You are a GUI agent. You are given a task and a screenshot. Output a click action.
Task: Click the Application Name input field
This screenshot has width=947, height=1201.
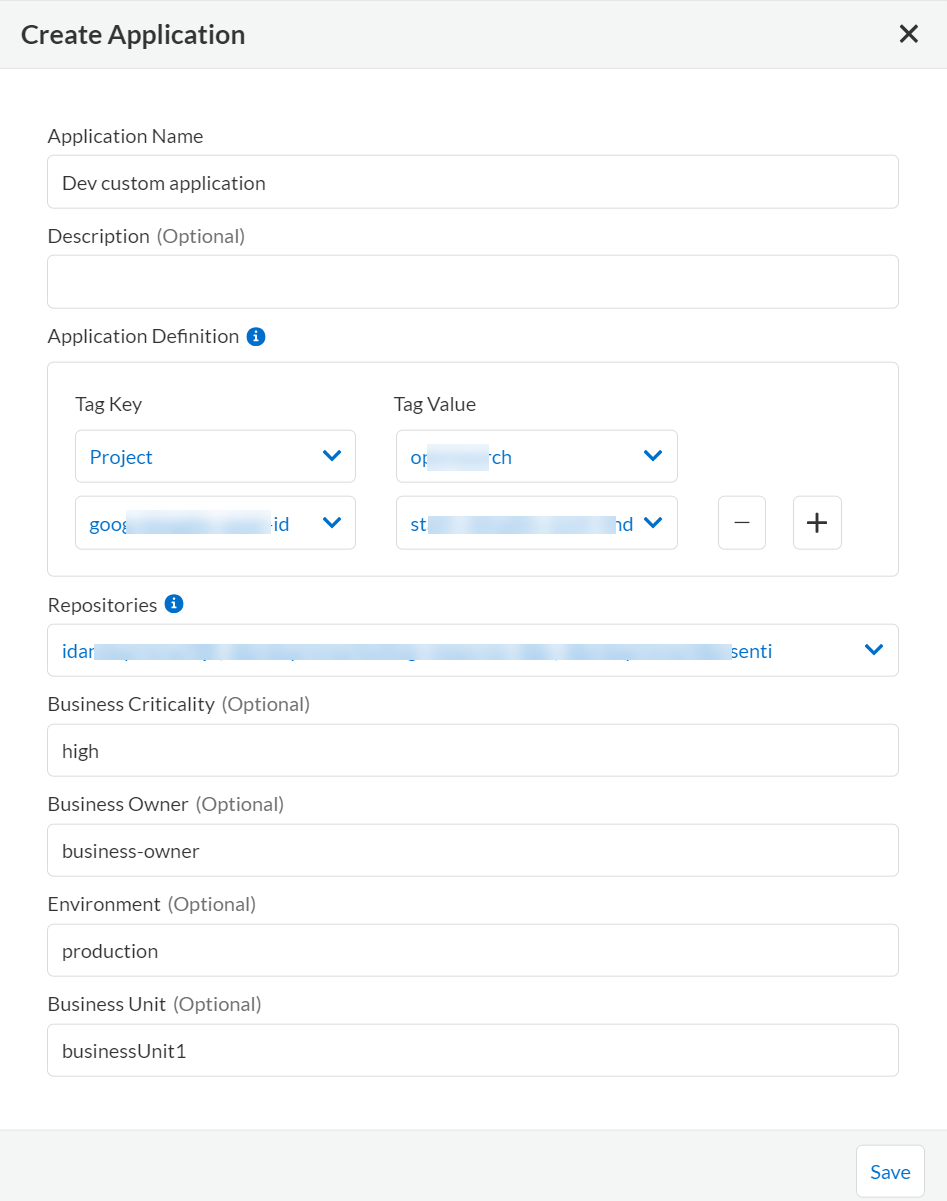click(x=473, y=182)
